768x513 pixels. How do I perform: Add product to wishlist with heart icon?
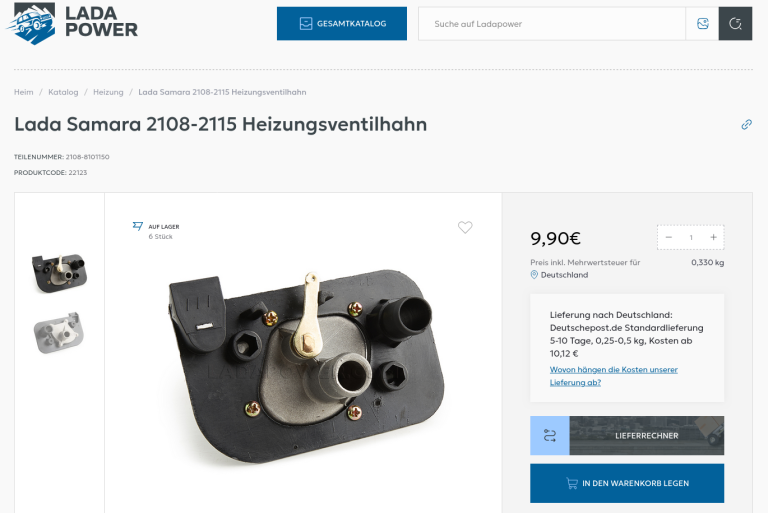point(465,227)
